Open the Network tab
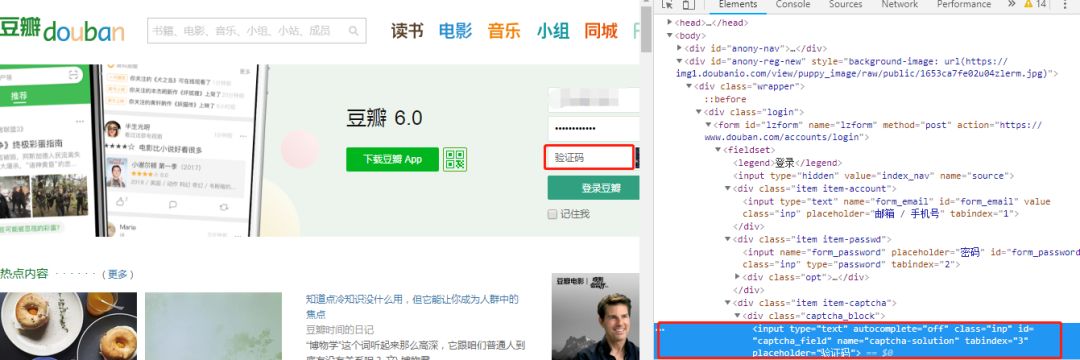Screen dimensions: 1080x360 click(x=900, y=4)
